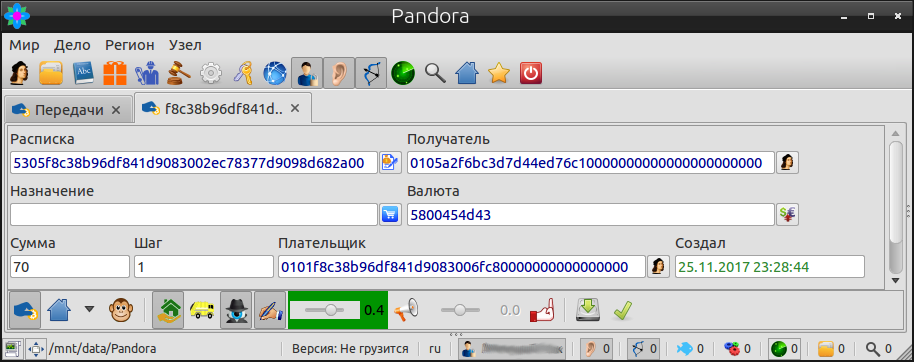Click the magnifier search icon in toolbar
This screenshot has width=914, height=362.
pyautogui.click(x=435, y=73)
